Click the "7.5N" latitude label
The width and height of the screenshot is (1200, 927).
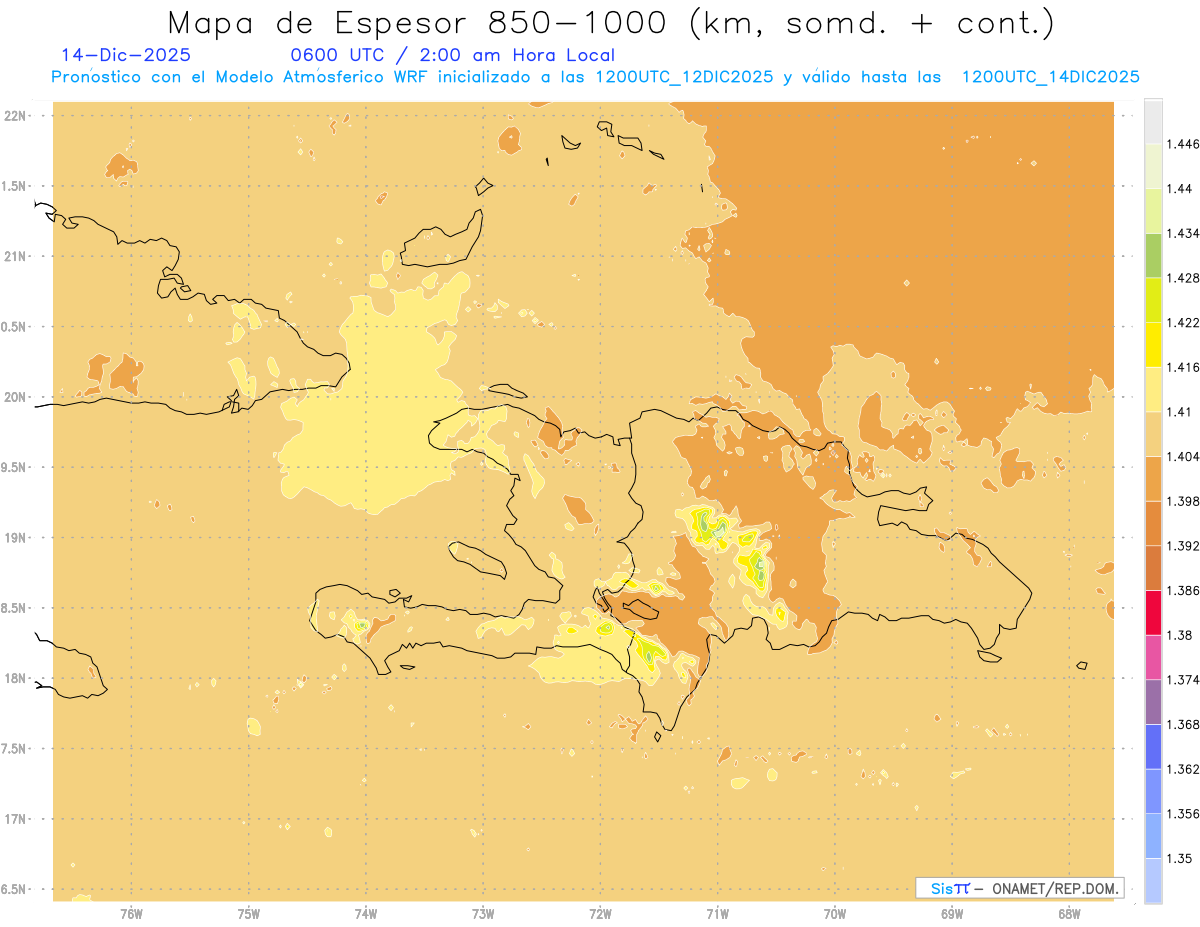pos(14,749)
